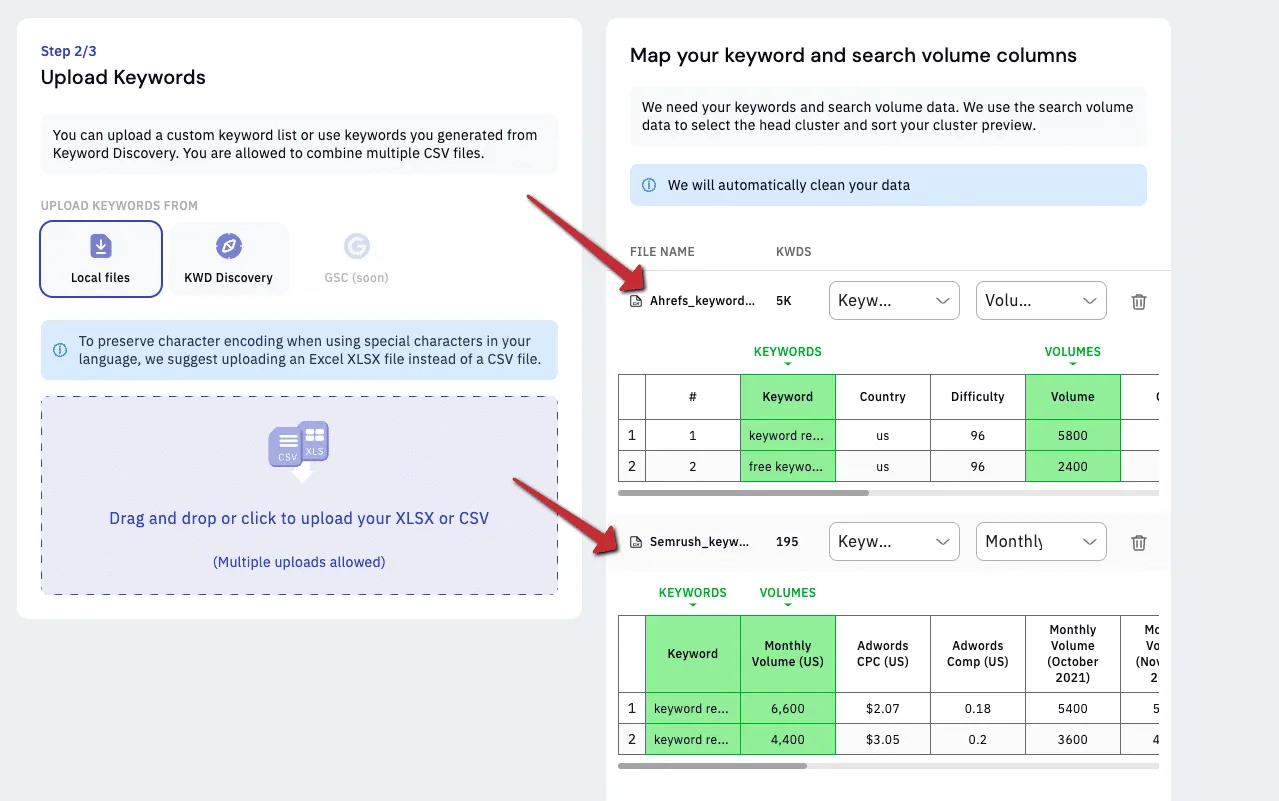This screenshot has height=801, width=1279.
Task: Click the Difficulty column header in Ahrefs table
Action: point(978,397)
